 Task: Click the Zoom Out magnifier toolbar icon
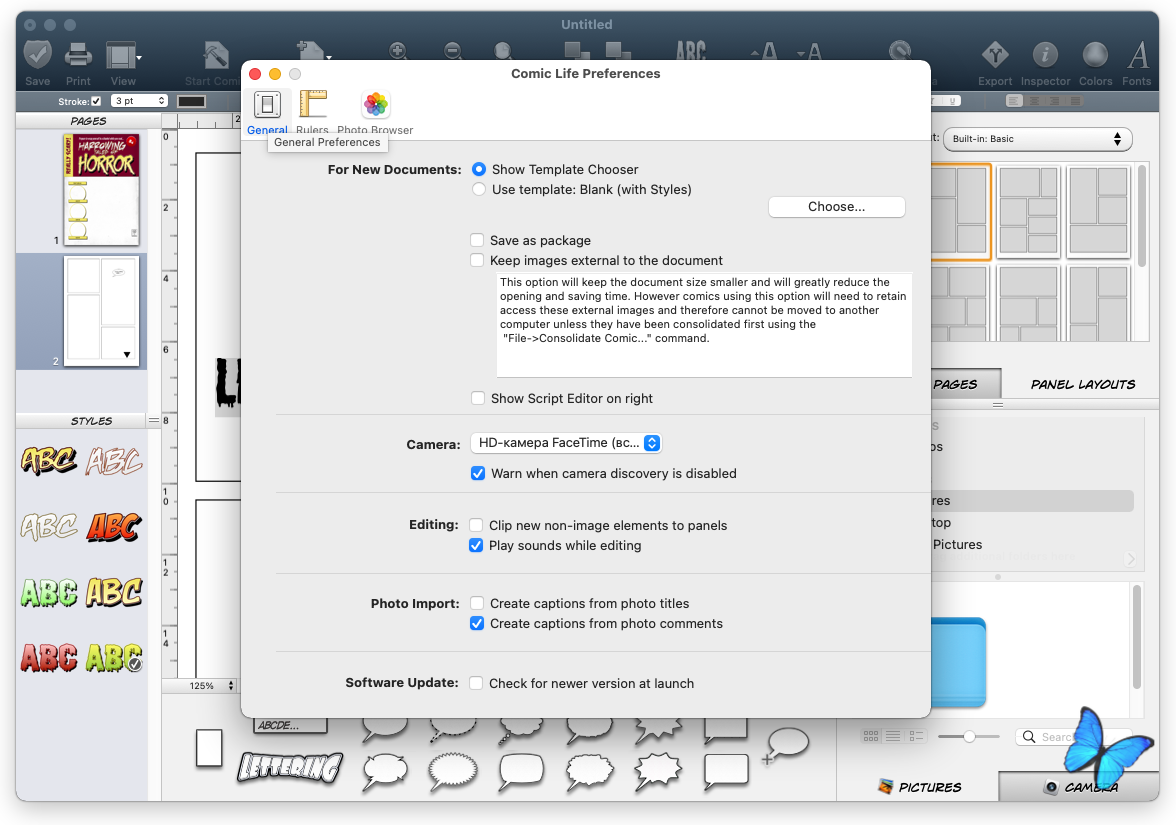tap(452, 51)
